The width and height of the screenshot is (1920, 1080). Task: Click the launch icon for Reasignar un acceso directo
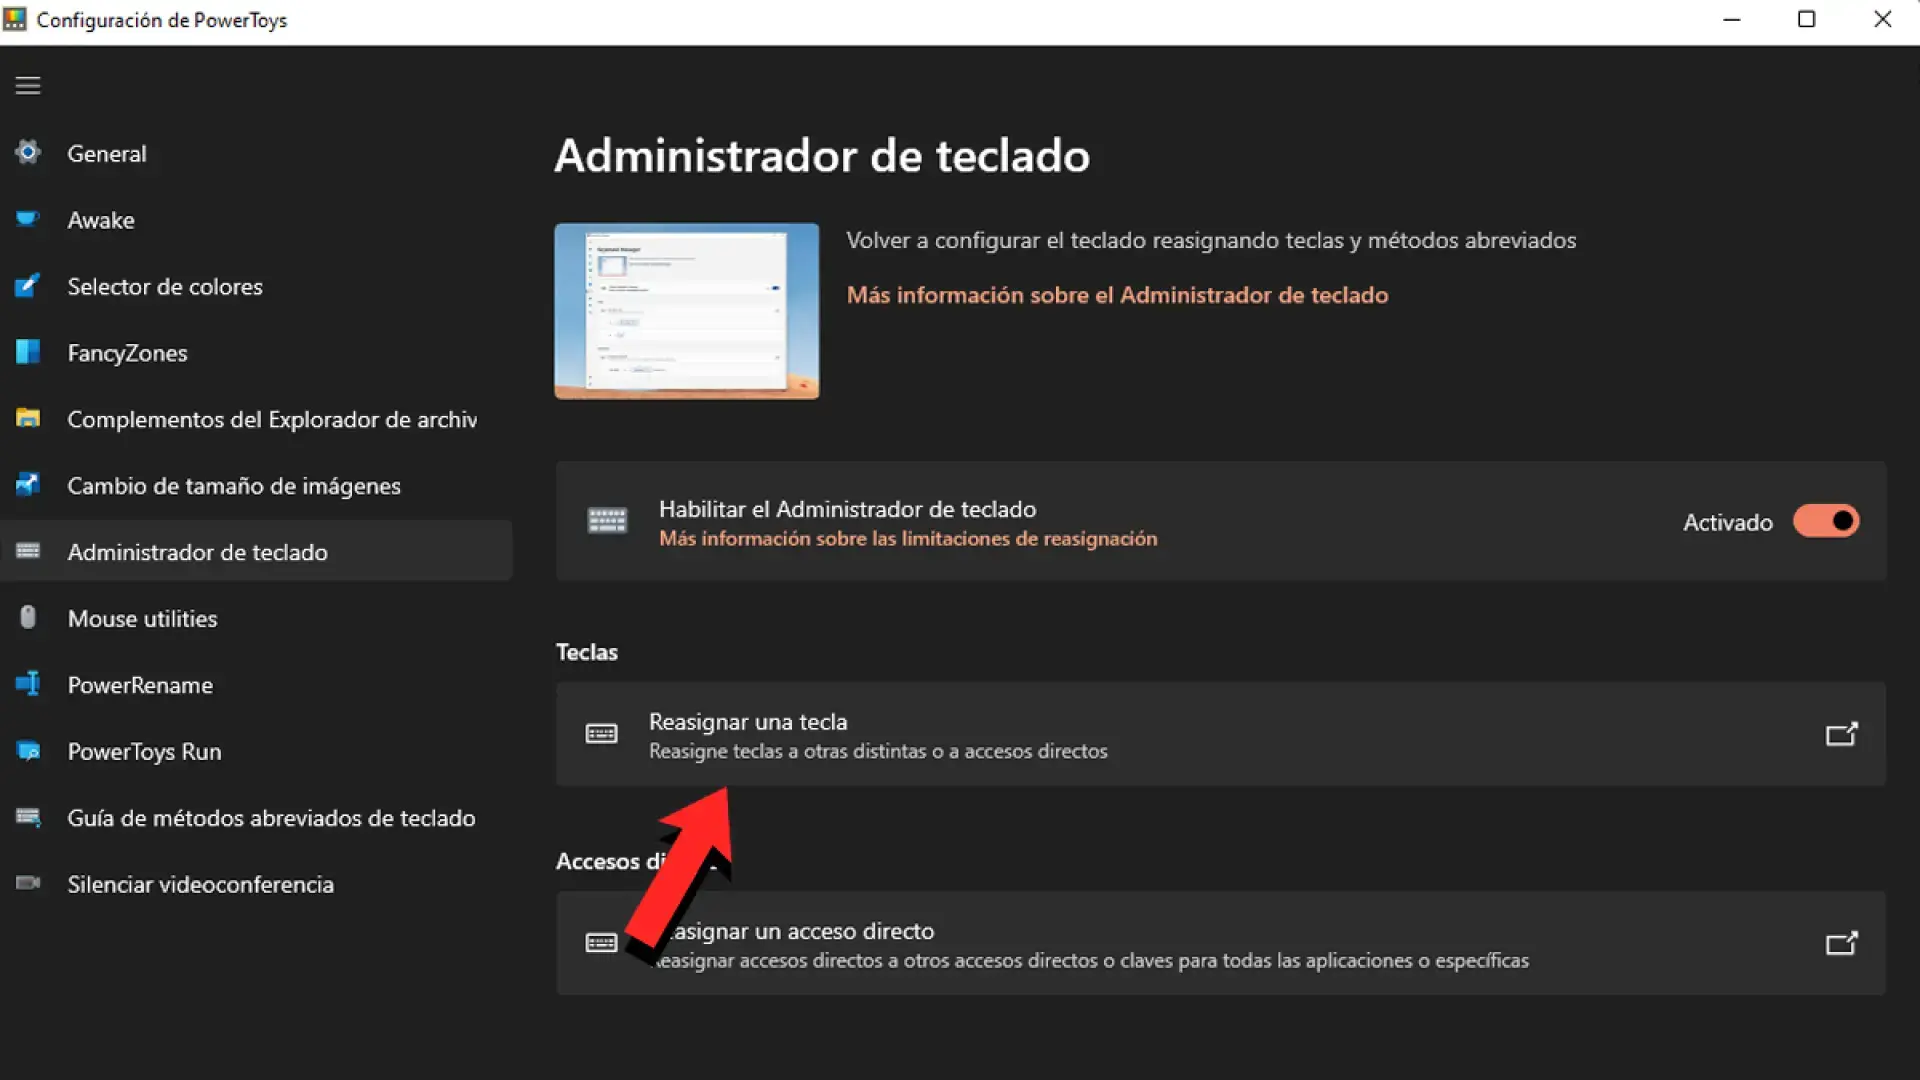[1843, 943]
